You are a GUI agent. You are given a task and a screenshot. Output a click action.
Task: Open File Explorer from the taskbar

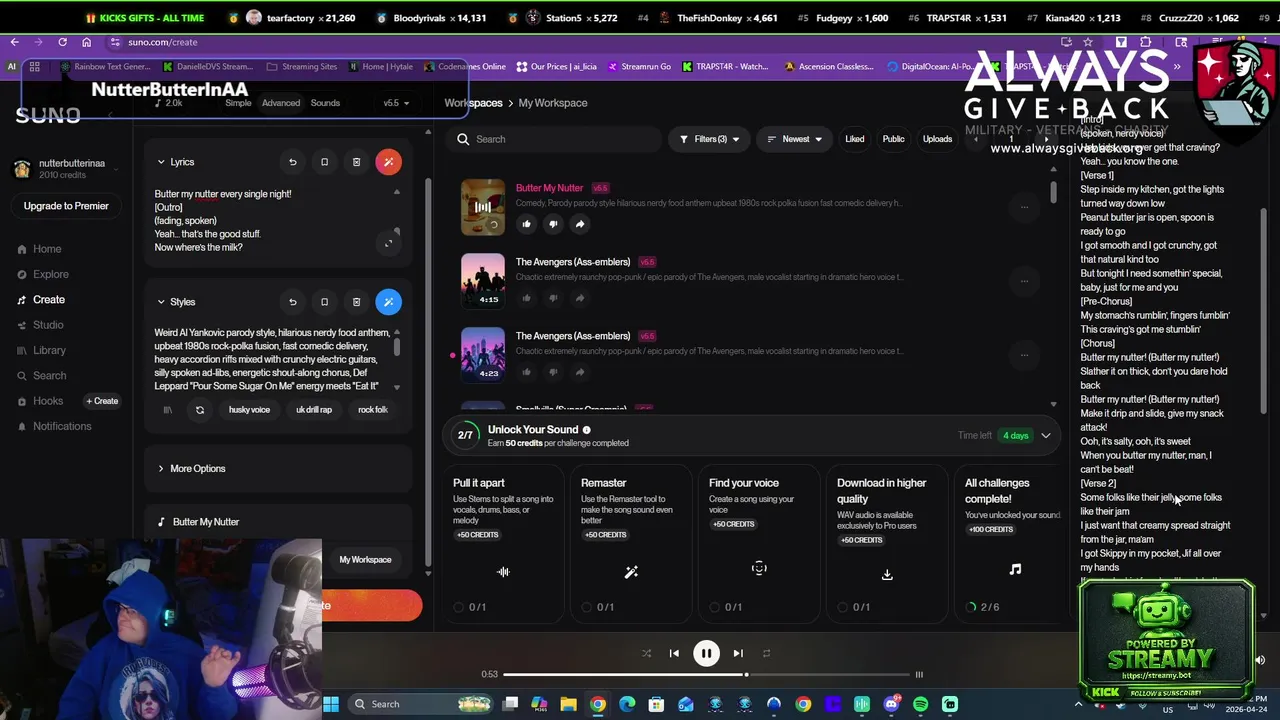[568, 704]
